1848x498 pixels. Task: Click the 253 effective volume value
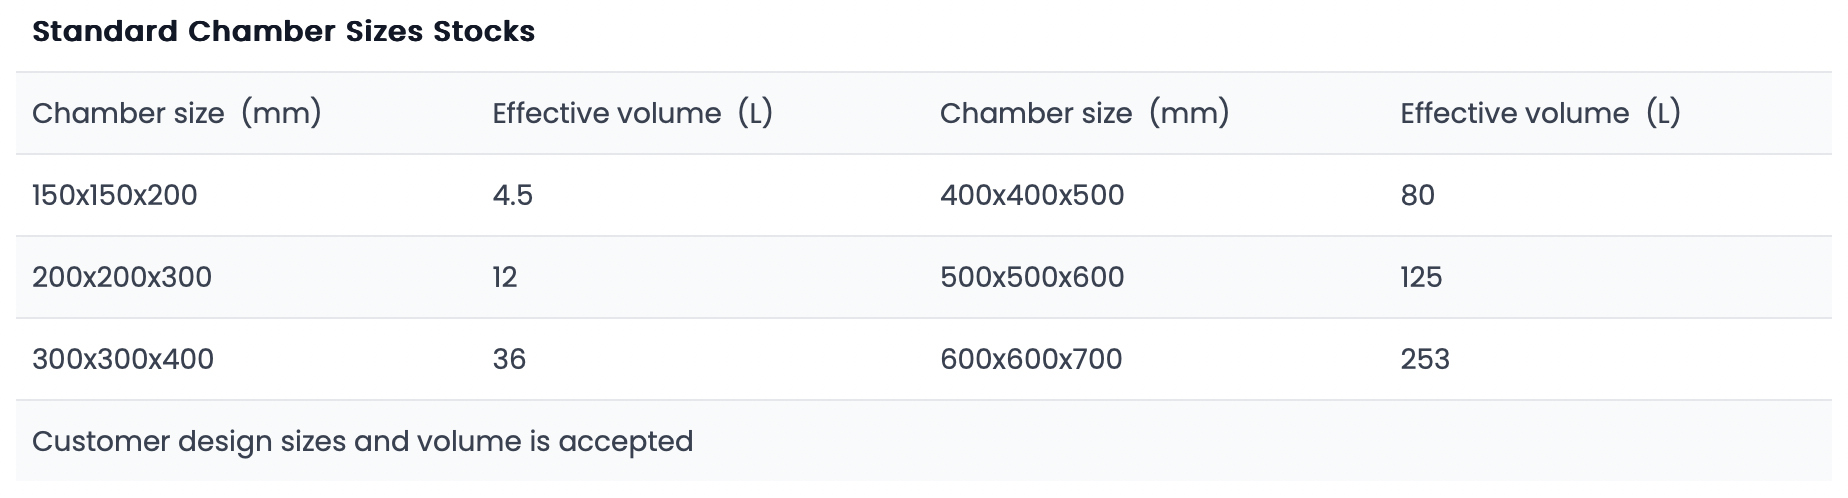click(1425, 359)
